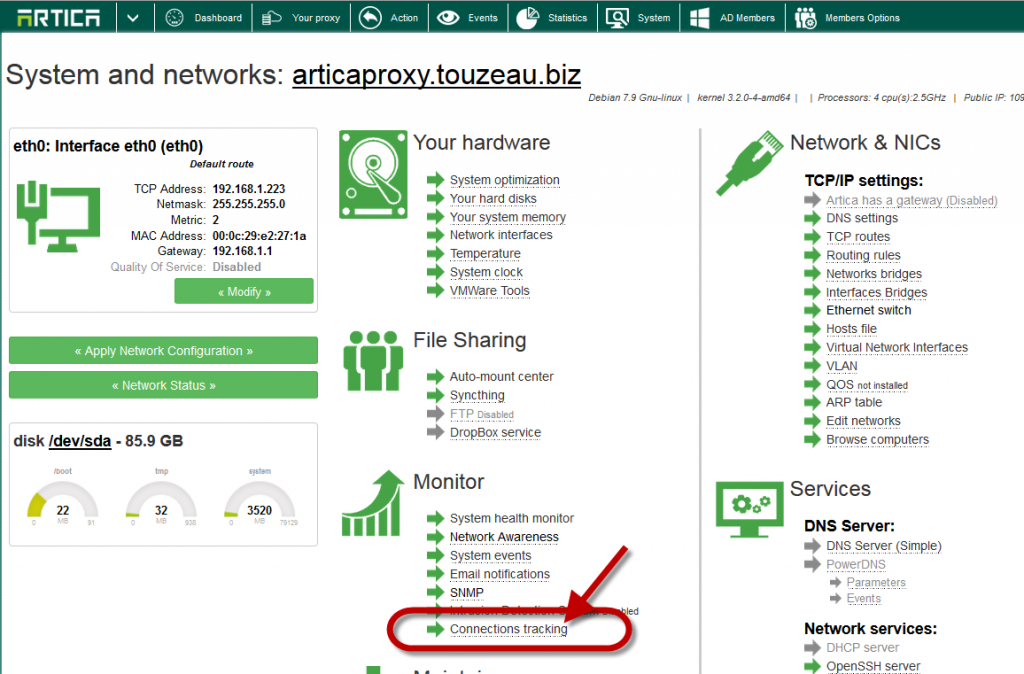Click the Events eye icon
Screen dimensions: 1024x674
(x=448, y=18)
